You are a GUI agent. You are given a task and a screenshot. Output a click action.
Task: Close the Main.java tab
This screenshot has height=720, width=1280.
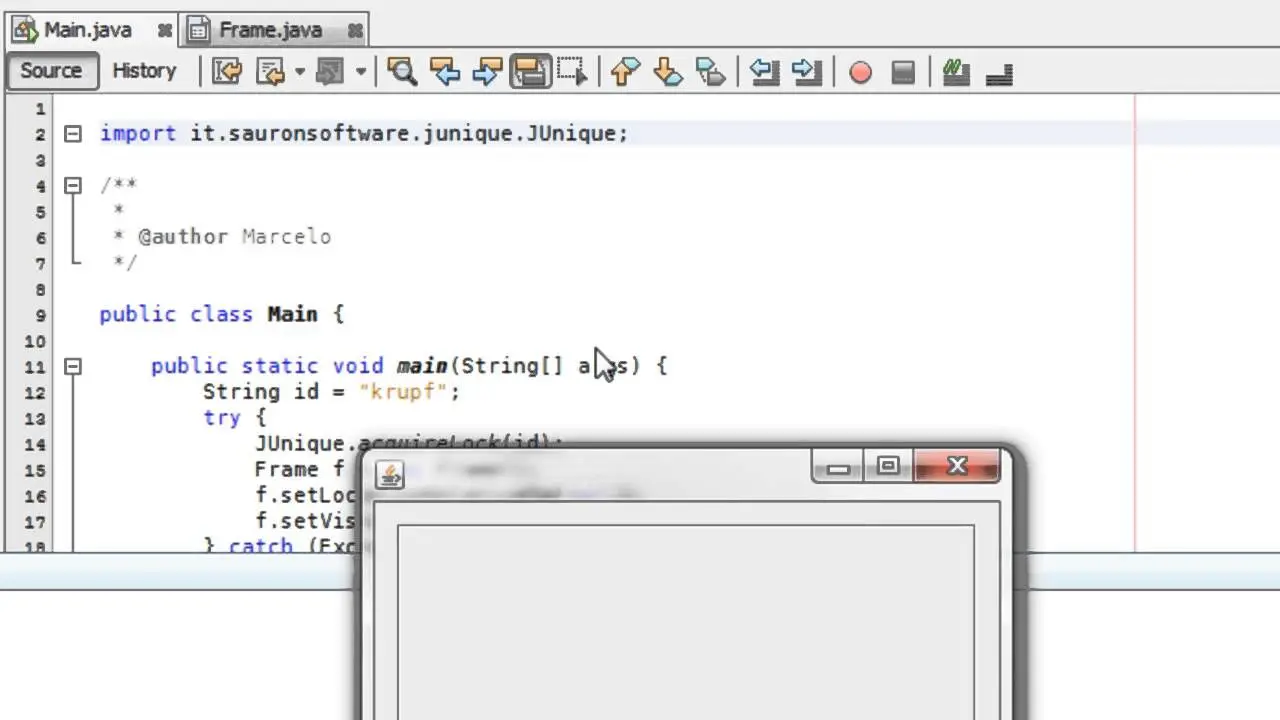(x=164, y=31)
